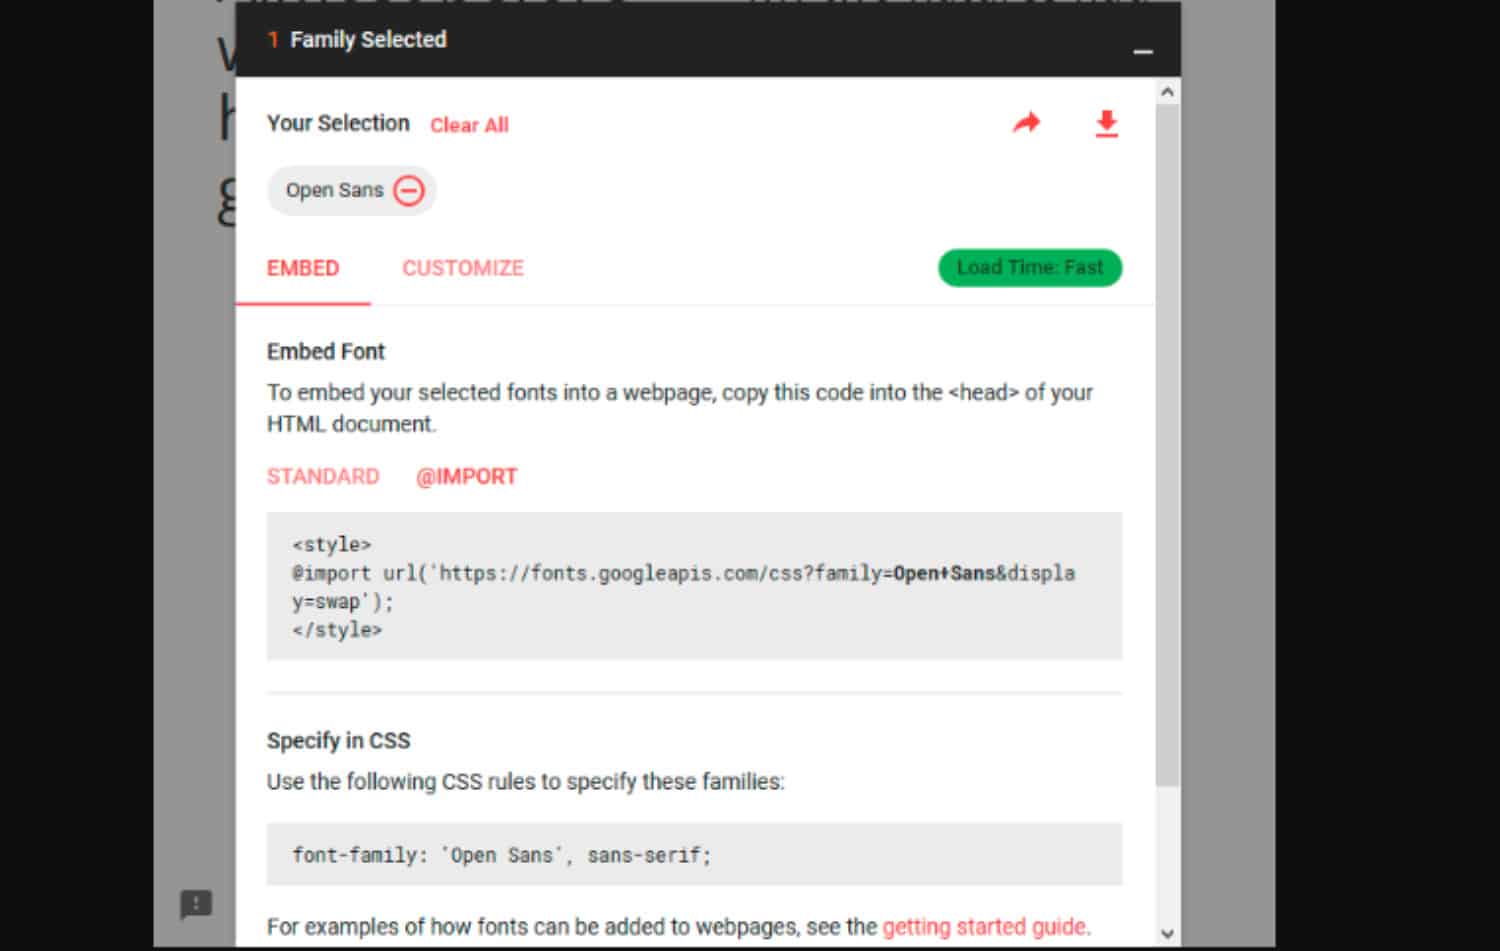Switch to the CUSTOMIZE tab
Image resolution: width=1500 pixels, height=951 pixels.
463,268
